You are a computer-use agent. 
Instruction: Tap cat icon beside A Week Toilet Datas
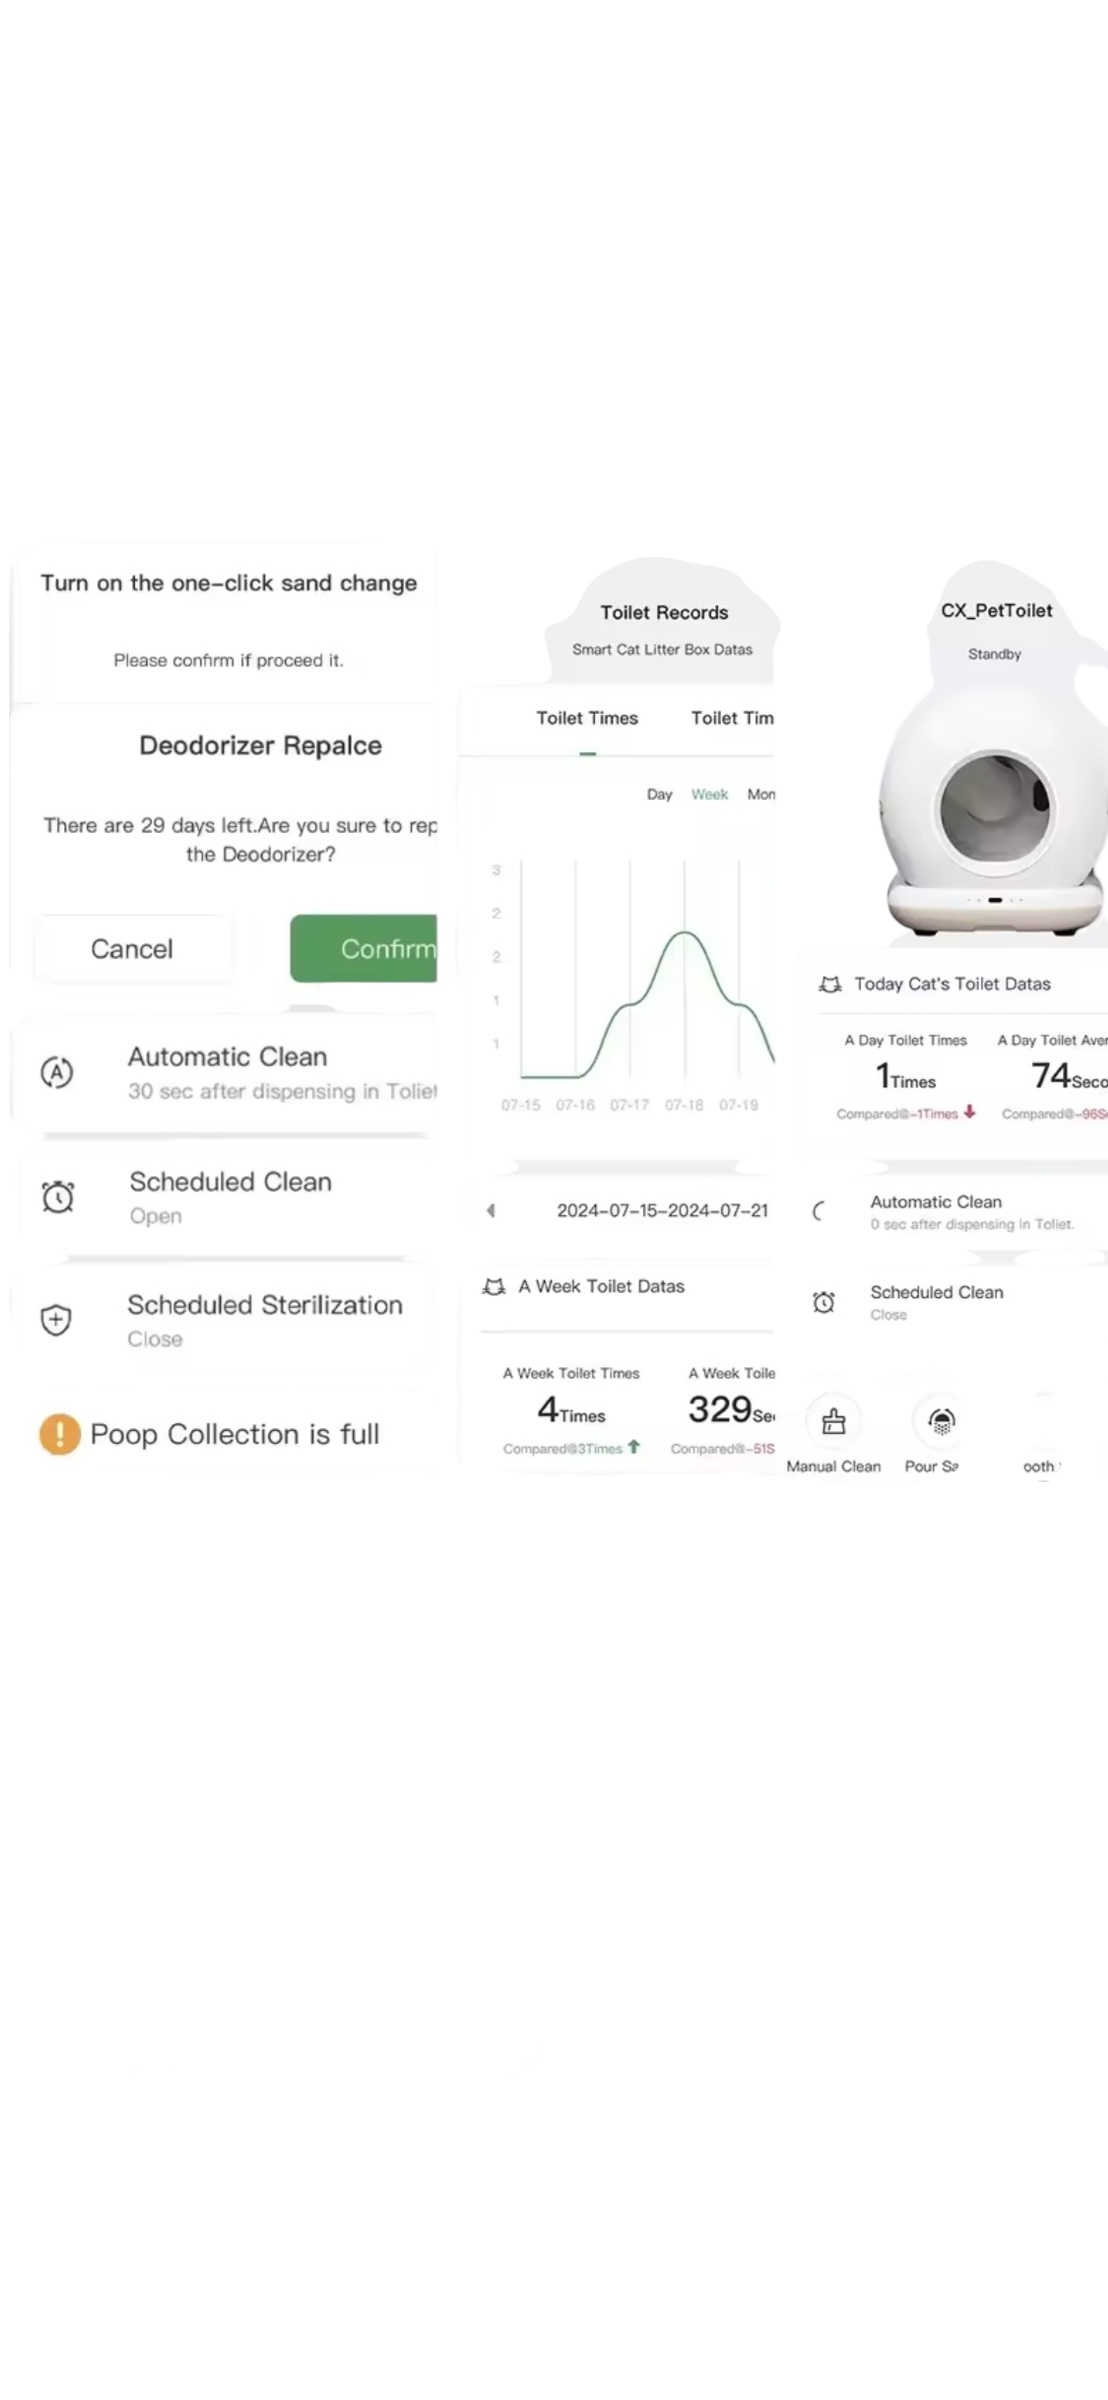[494, 1287]
